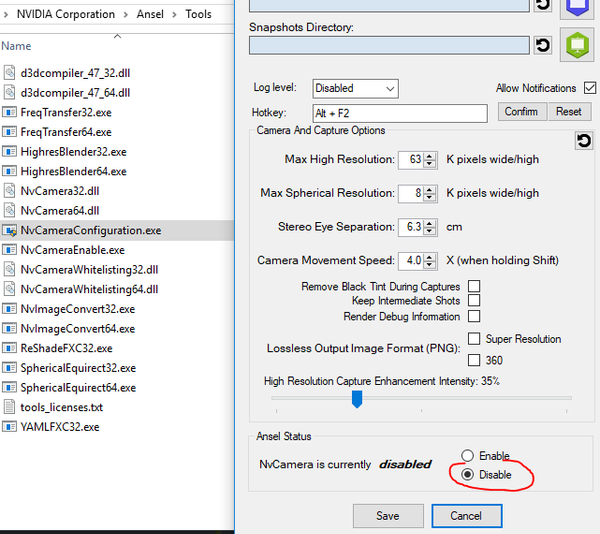Expand the Ansel breadcrumb chevron in address bar
Image resolution: width=600 pixels, height=534 pixels.
click(x=173, y=15)
